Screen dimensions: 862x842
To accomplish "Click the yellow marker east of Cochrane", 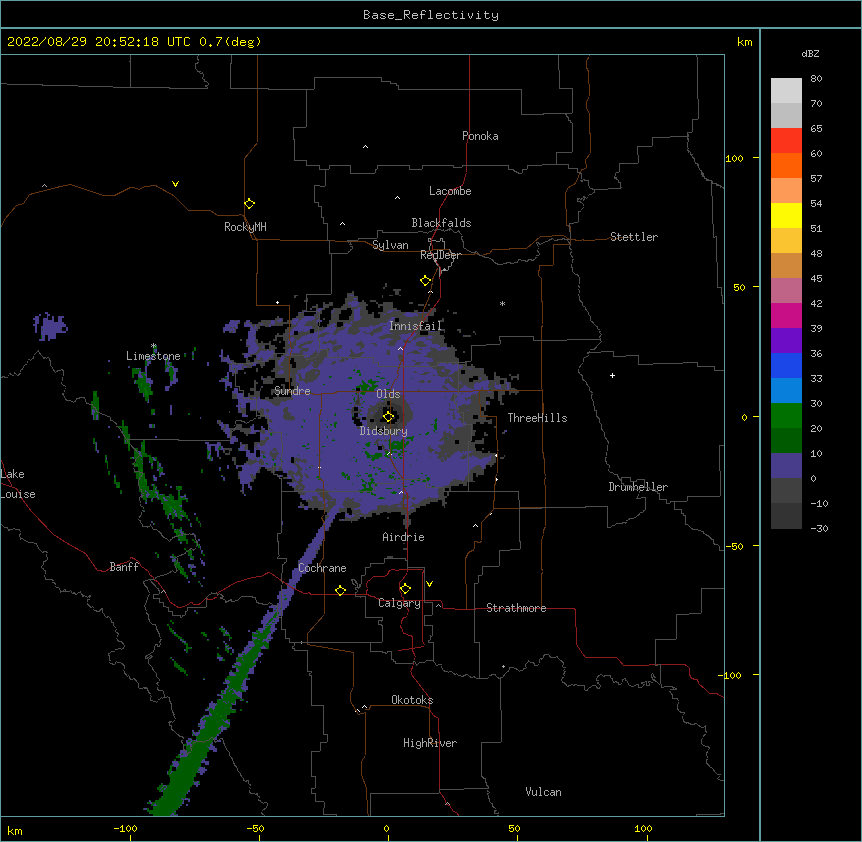I will click(x=341, y=590).
